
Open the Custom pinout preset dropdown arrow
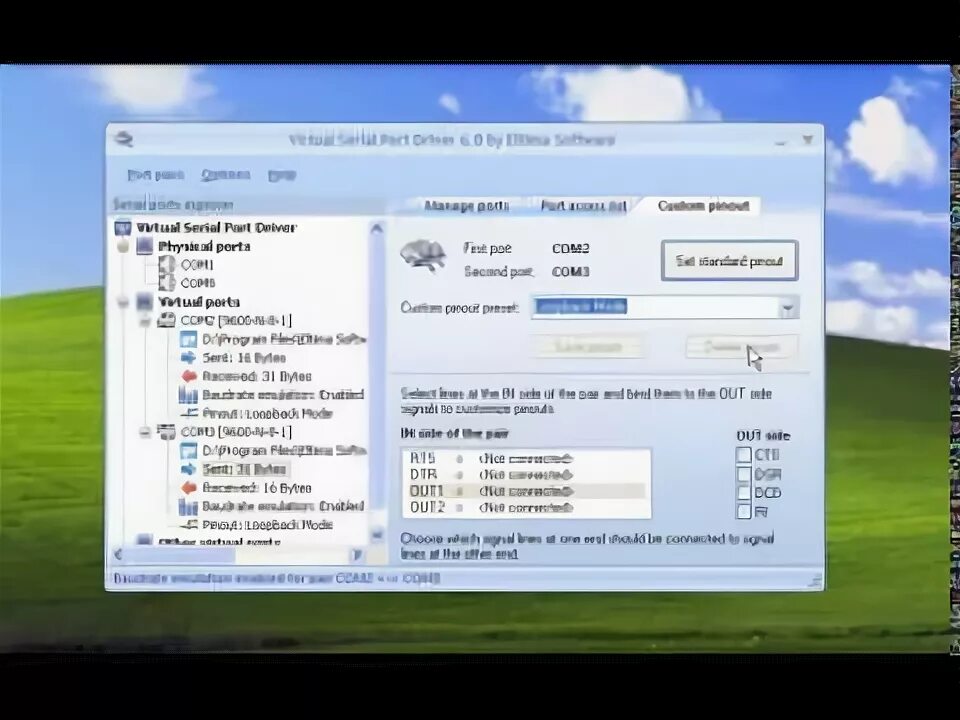click(x=789, y=307)
